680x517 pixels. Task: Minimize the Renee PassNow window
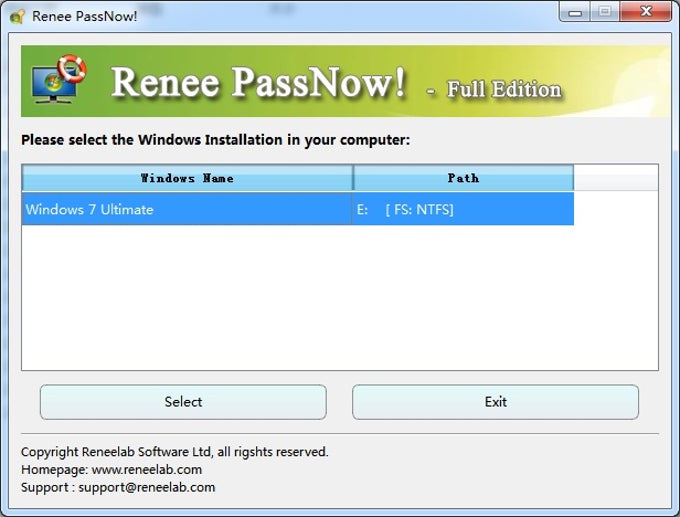[x=575, y=12]
